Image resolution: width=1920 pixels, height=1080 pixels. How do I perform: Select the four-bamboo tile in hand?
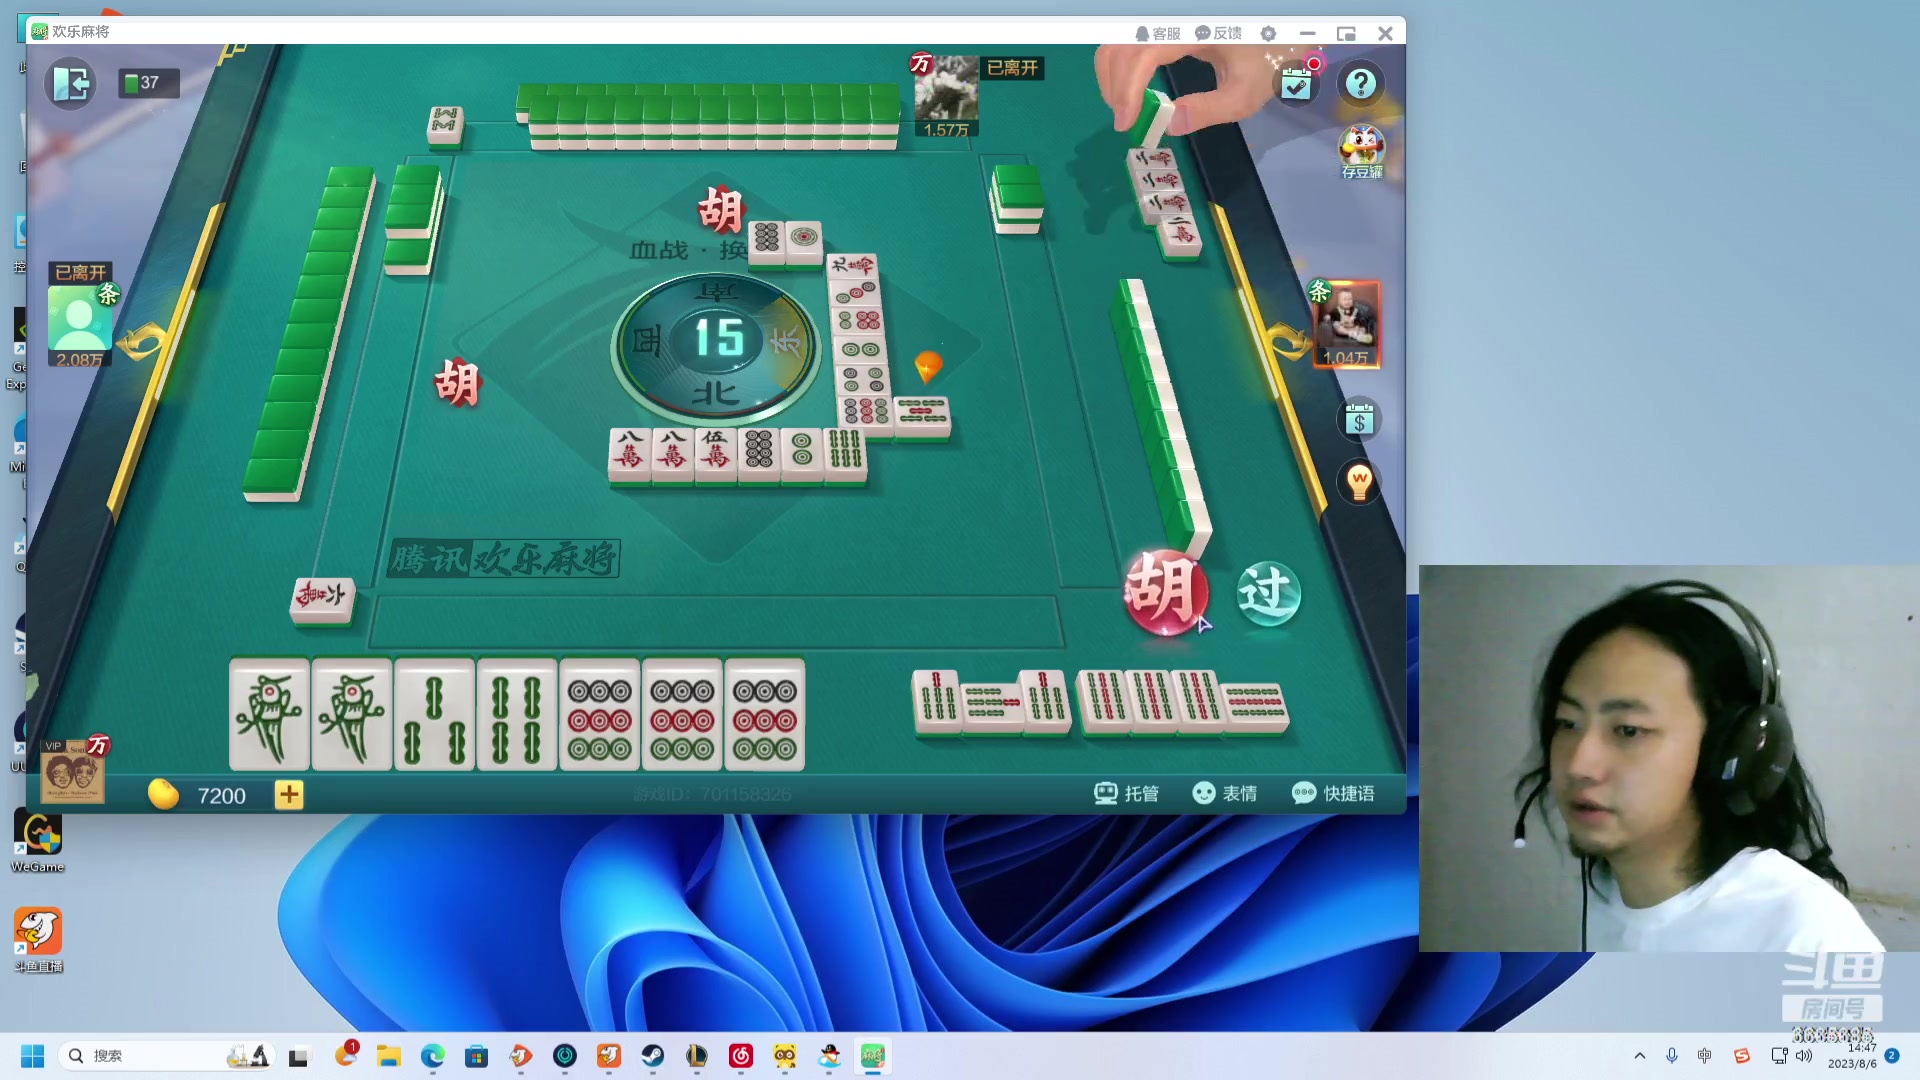click(x=517, y=716)
